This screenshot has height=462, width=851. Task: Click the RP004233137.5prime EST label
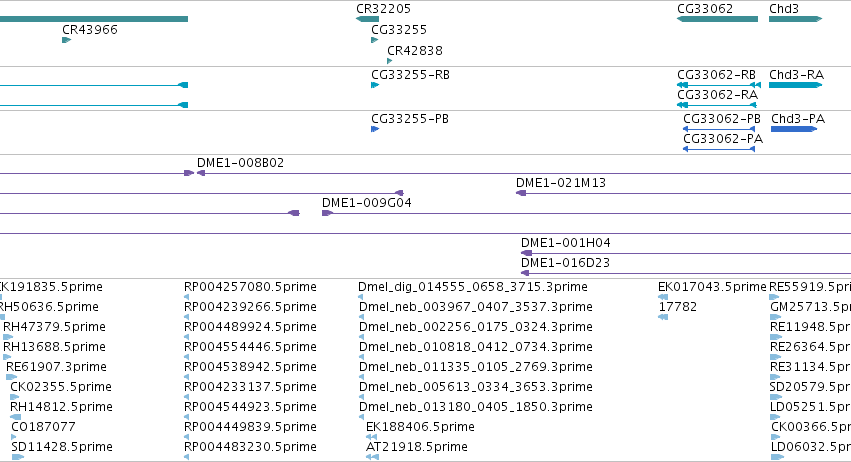click(x=250, y=387)
